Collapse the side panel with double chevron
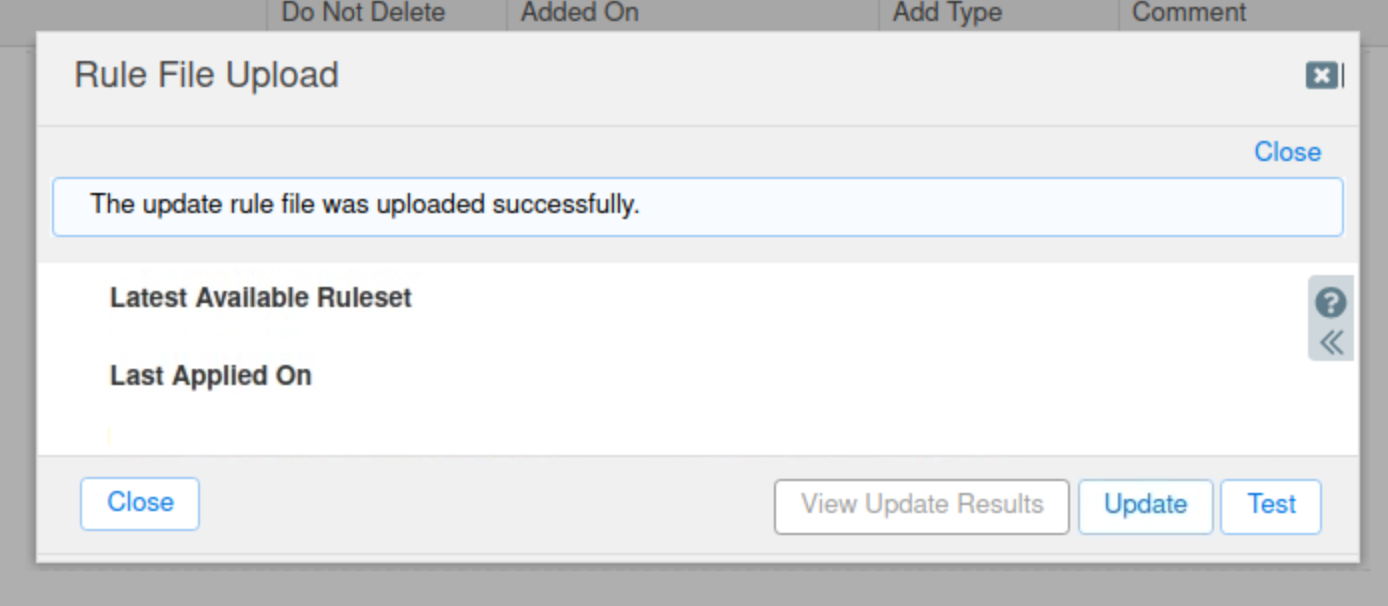The height and width of the screenshot is (606, 1388). tap(1330, 343)
